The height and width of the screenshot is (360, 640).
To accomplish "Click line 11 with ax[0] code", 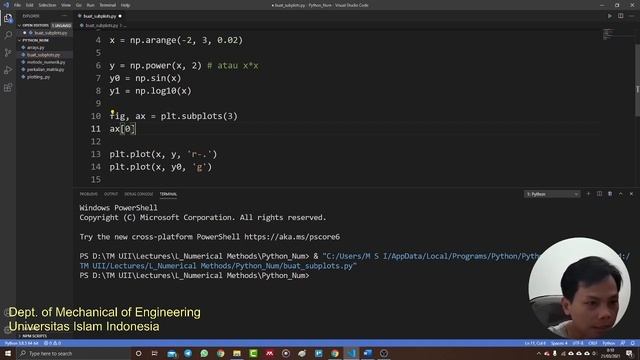I will (122, 129).
